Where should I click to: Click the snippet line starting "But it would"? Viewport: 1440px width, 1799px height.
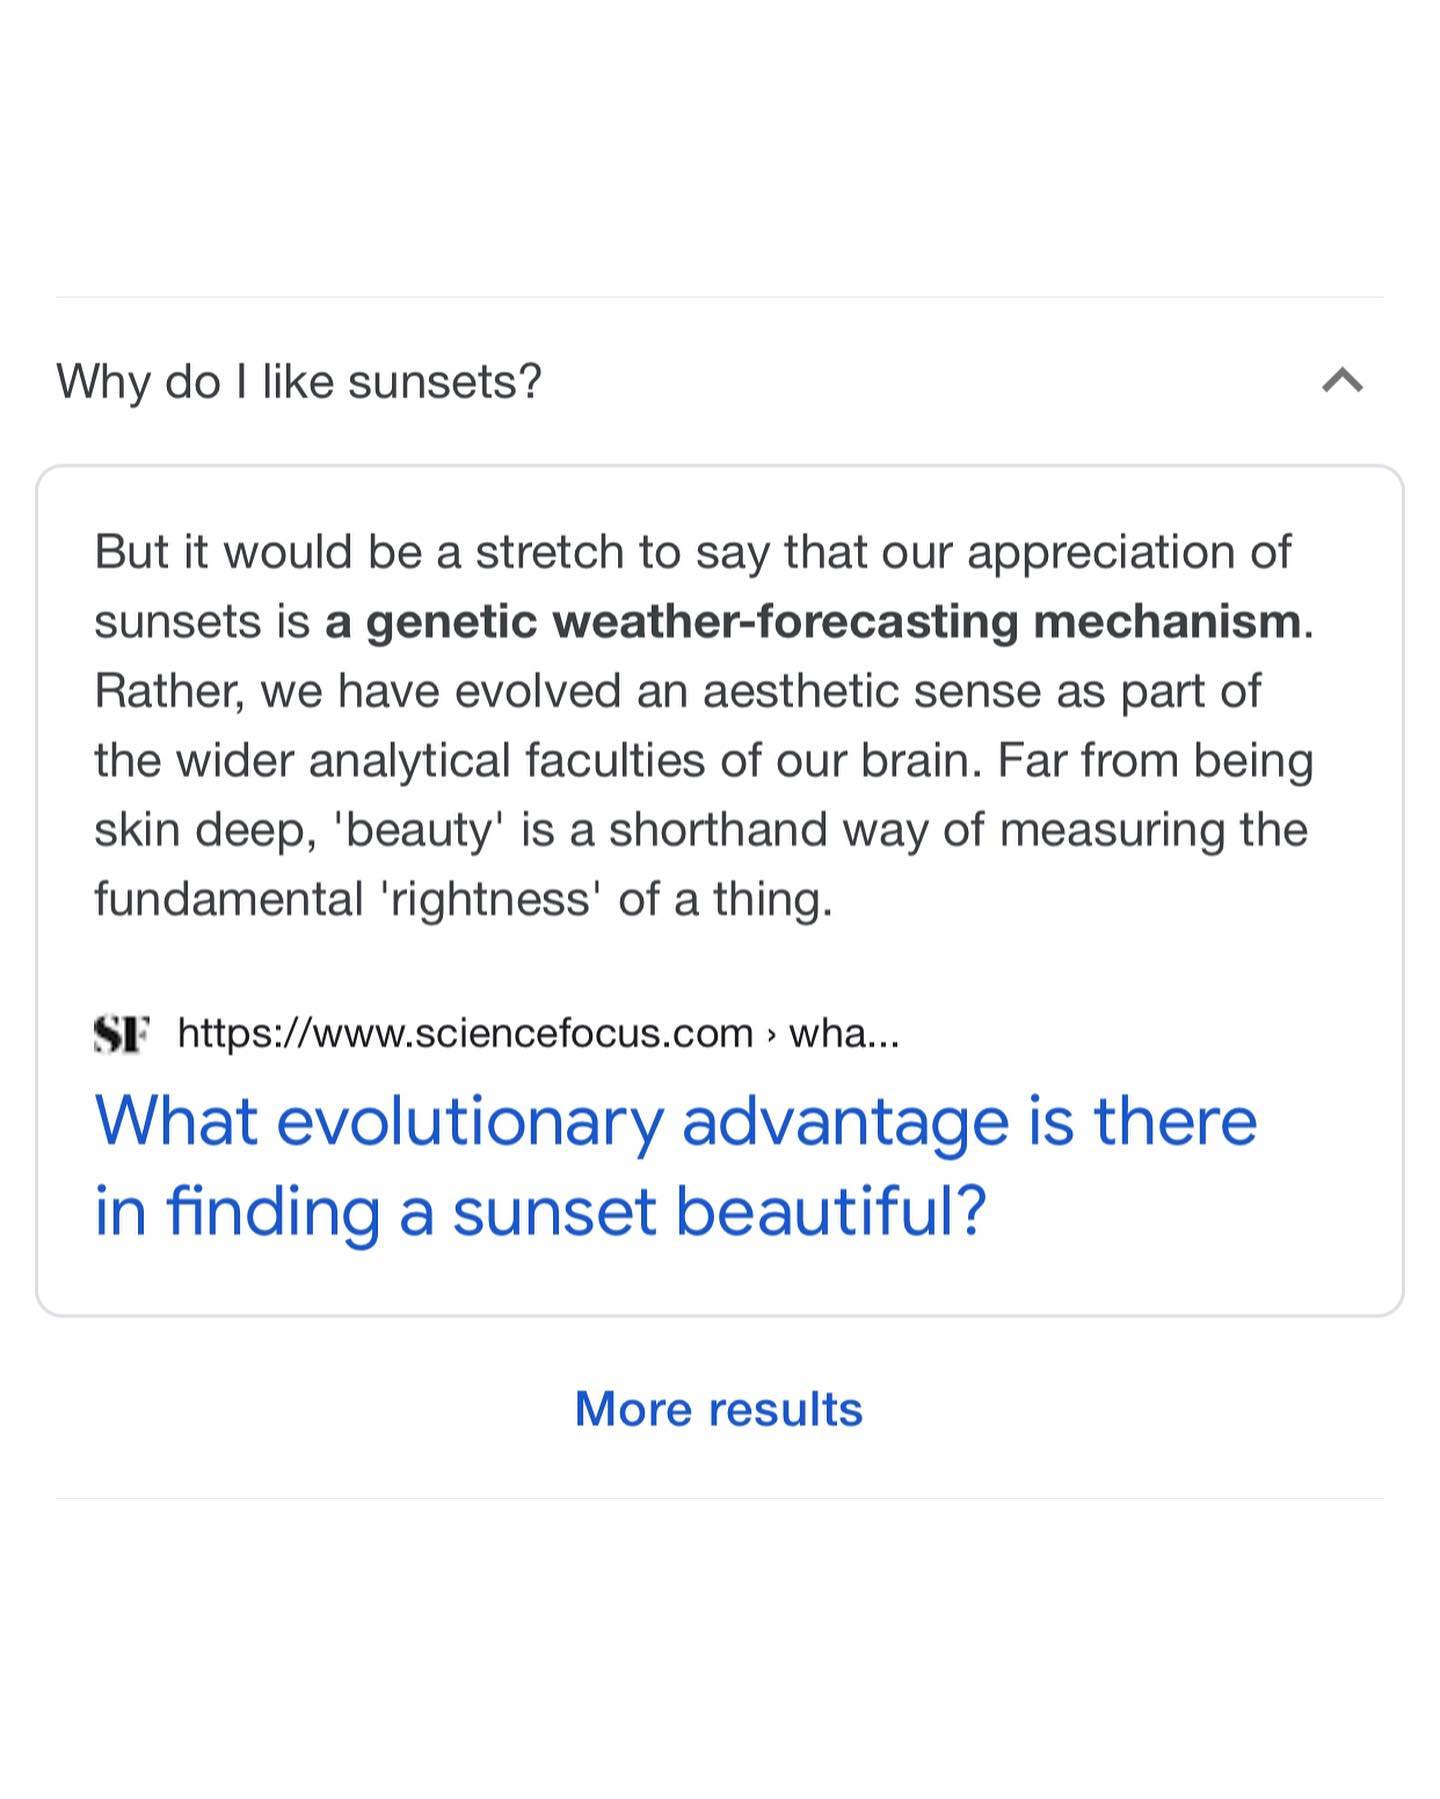pos(692,552)
